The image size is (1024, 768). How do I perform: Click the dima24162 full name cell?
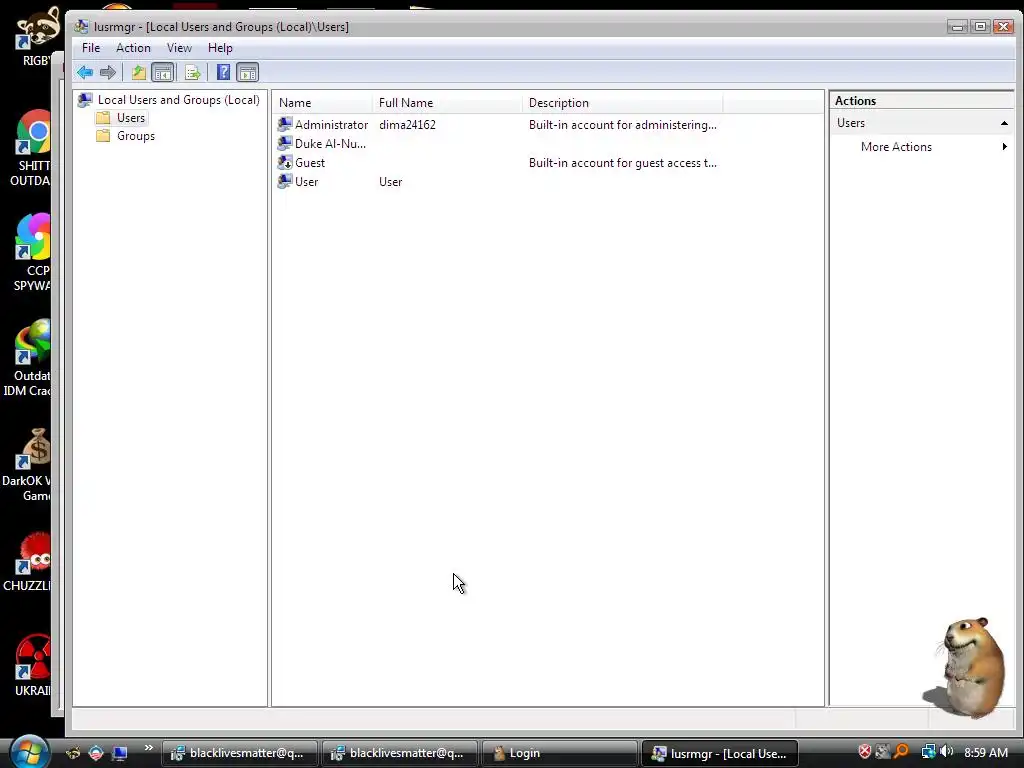coord(407,125)
